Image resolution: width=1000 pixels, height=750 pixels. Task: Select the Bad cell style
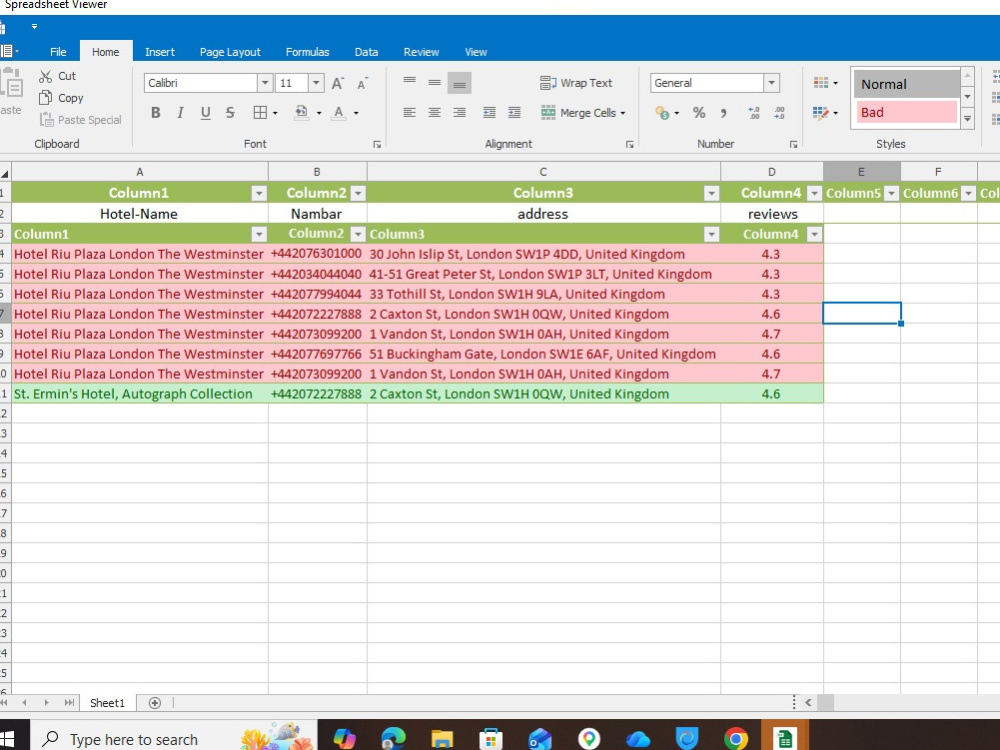(x=906, y=112)
